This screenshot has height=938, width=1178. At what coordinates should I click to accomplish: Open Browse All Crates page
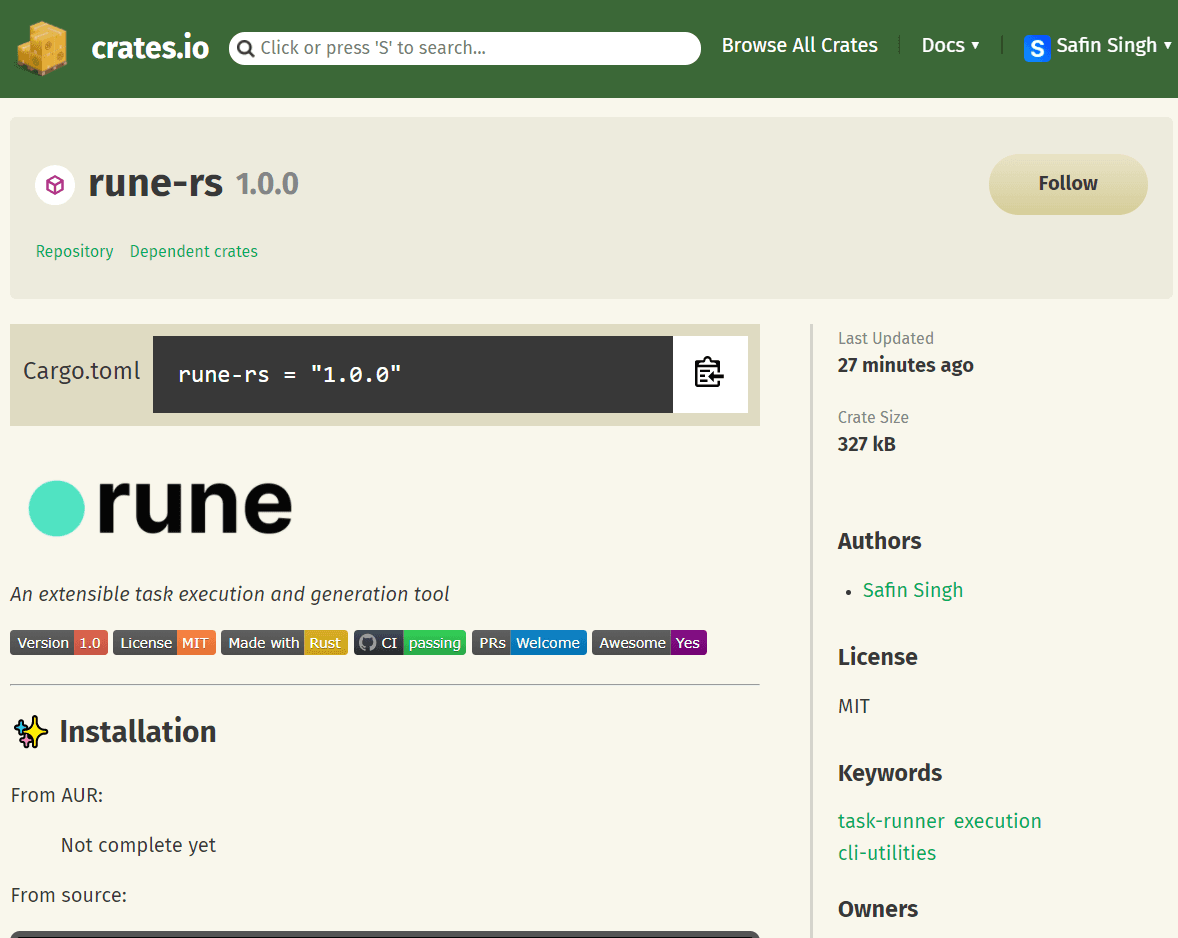click(799, 46)
